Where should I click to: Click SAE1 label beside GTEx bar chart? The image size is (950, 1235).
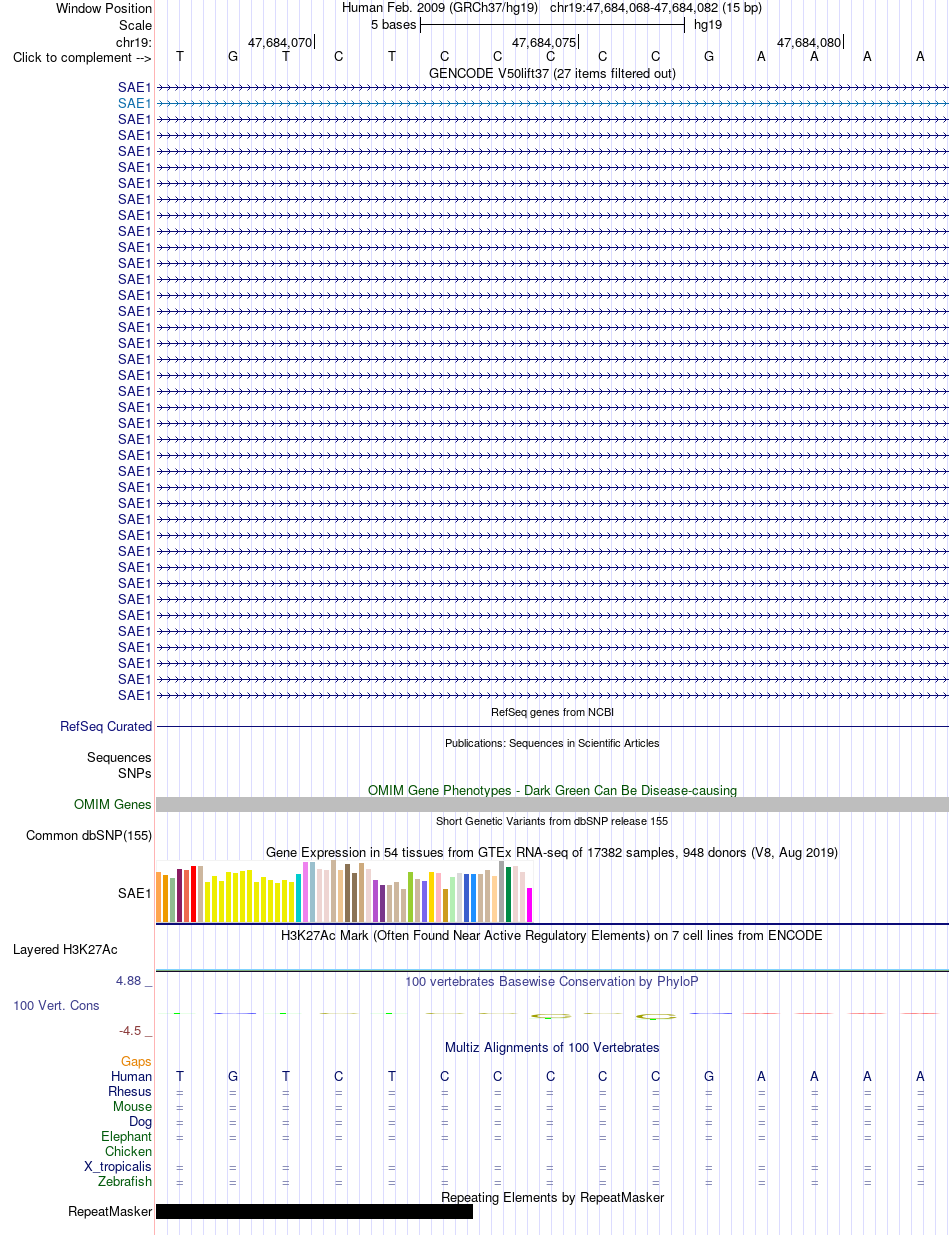point(135,894)
